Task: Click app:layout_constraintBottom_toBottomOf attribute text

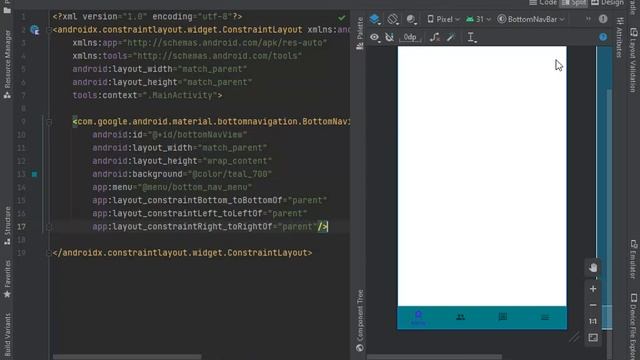Action: pyautogui.click(x=187, y=200)
